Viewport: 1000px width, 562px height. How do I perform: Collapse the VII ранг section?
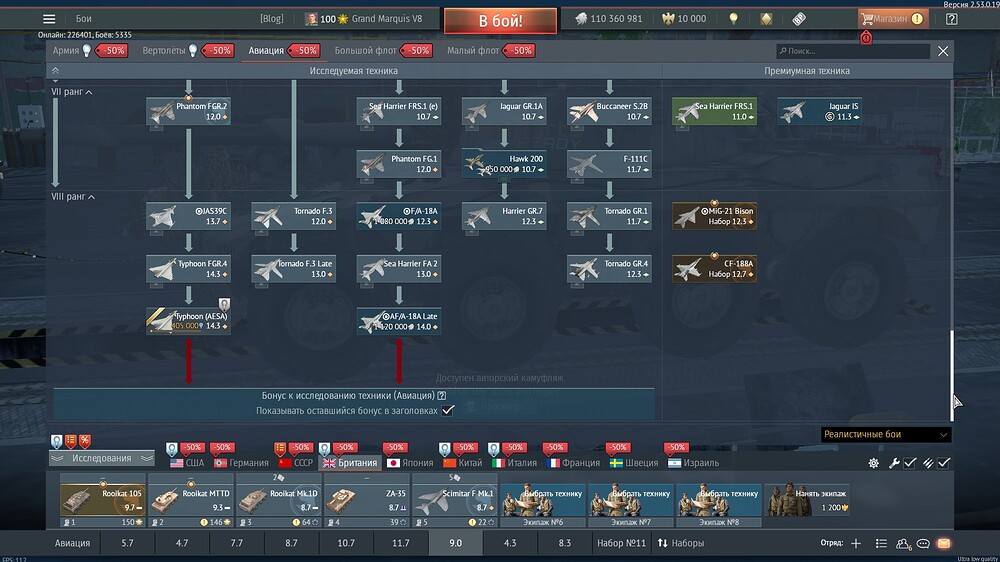pyautogui.click(x=89, y=92)
